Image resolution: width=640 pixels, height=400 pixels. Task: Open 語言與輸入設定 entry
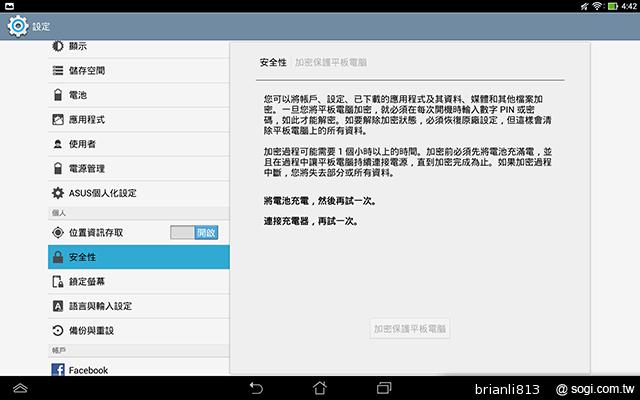point(139,306)
